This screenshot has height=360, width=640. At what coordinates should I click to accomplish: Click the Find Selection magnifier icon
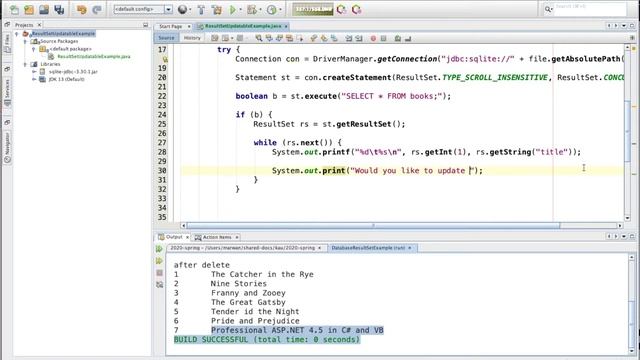(259, 38)
